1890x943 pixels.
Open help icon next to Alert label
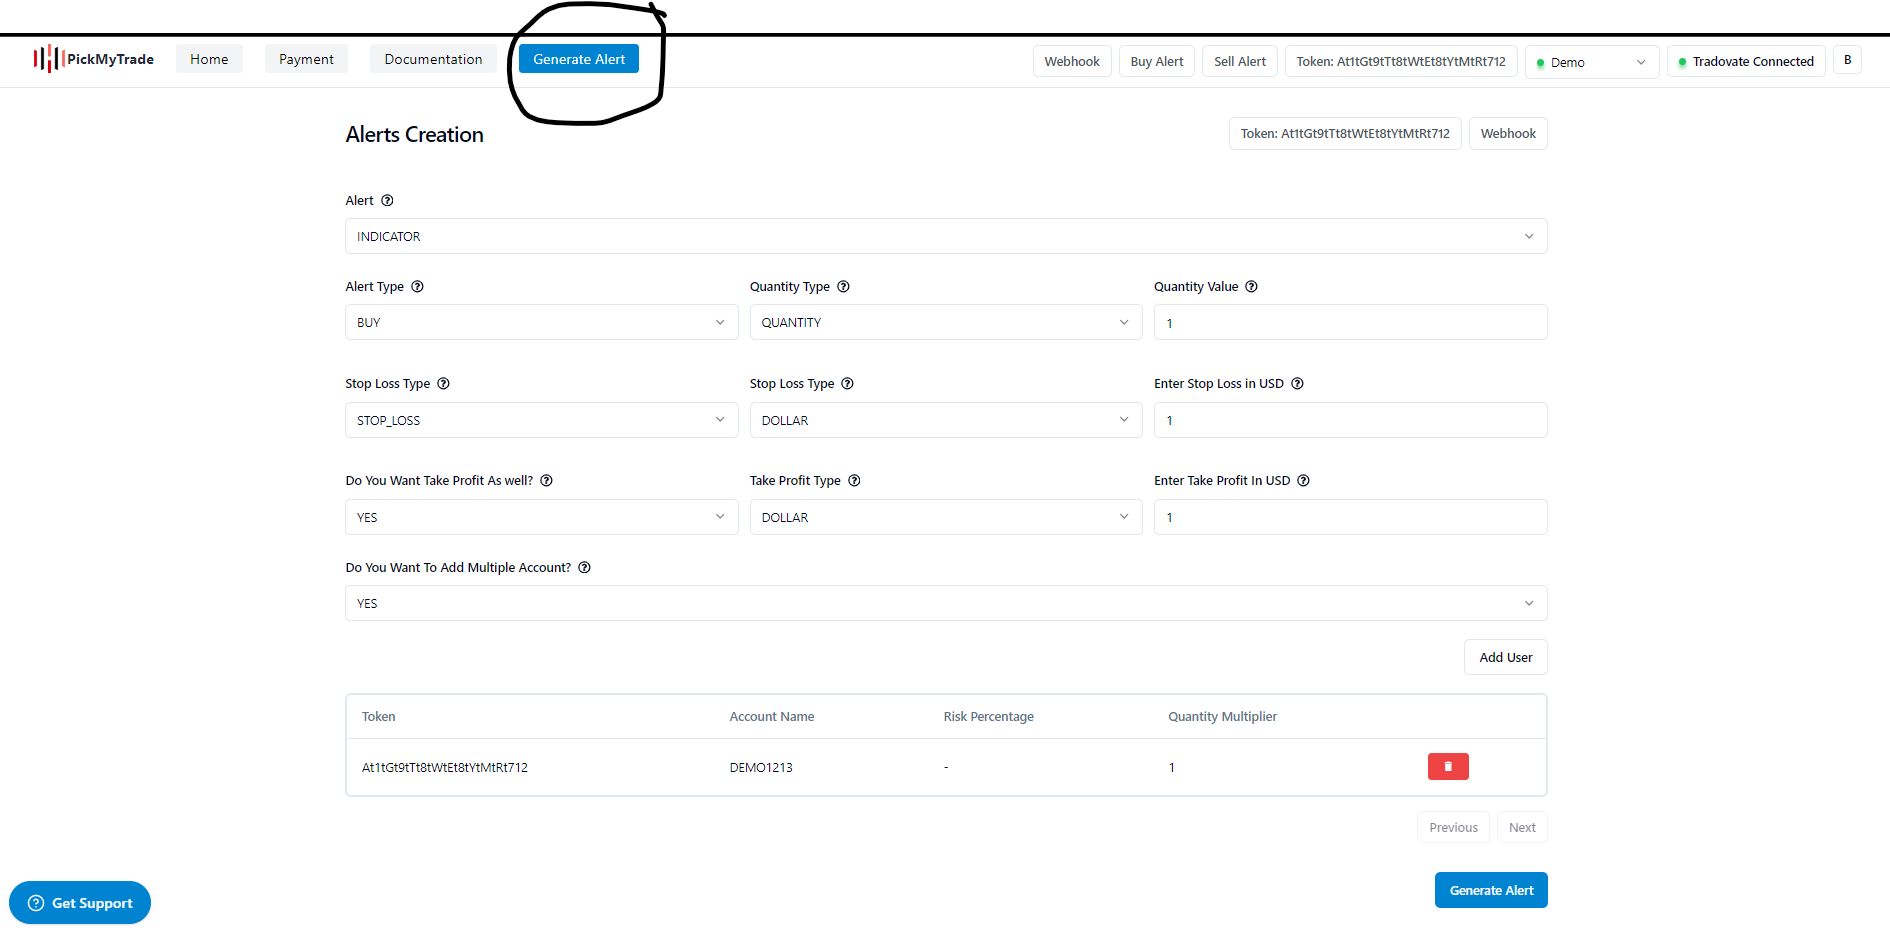(x=387, y=200)
